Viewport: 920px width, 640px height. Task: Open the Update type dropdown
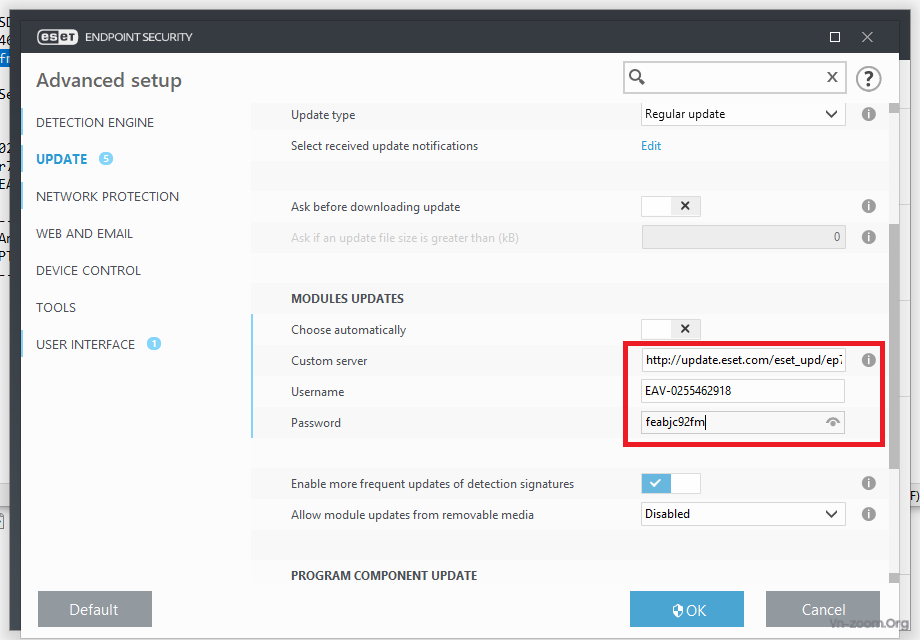pos(743,114)
